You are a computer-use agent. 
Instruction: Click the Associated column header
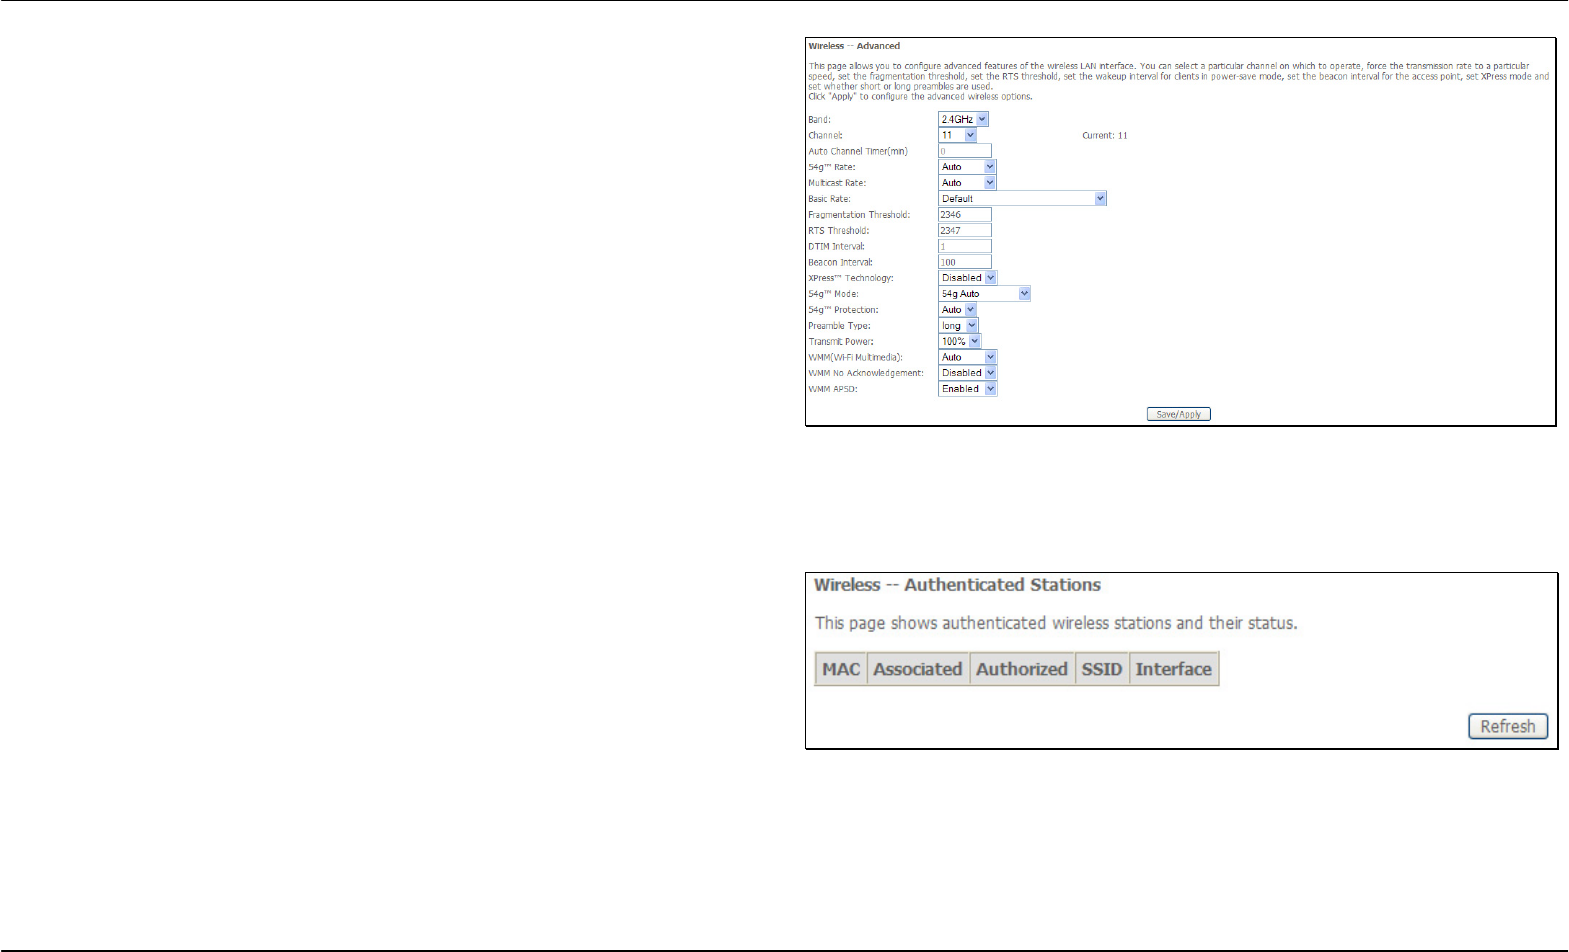(918, 669)
